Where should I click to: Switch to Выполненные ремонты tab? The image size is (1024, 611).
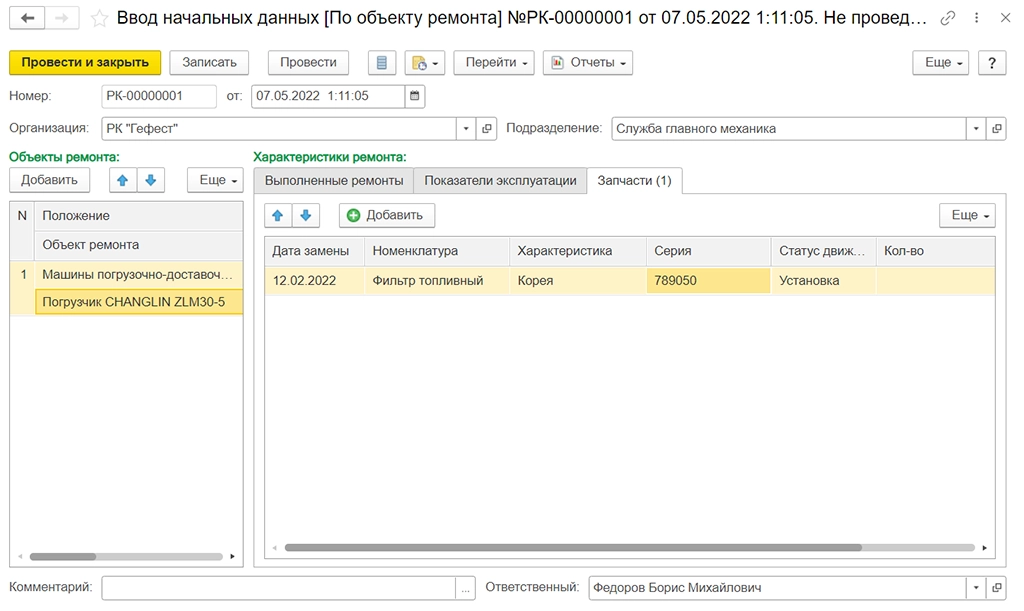[x=333, y=181]
